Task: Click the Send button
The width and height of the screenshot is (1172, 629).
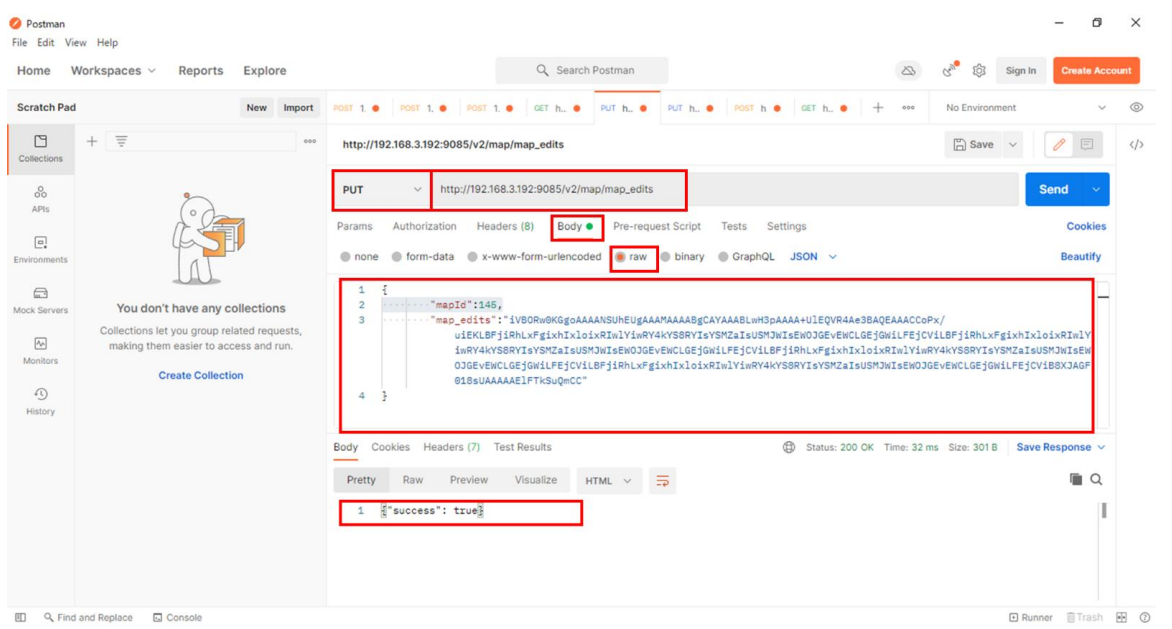Action: [x=1053, y=190]
